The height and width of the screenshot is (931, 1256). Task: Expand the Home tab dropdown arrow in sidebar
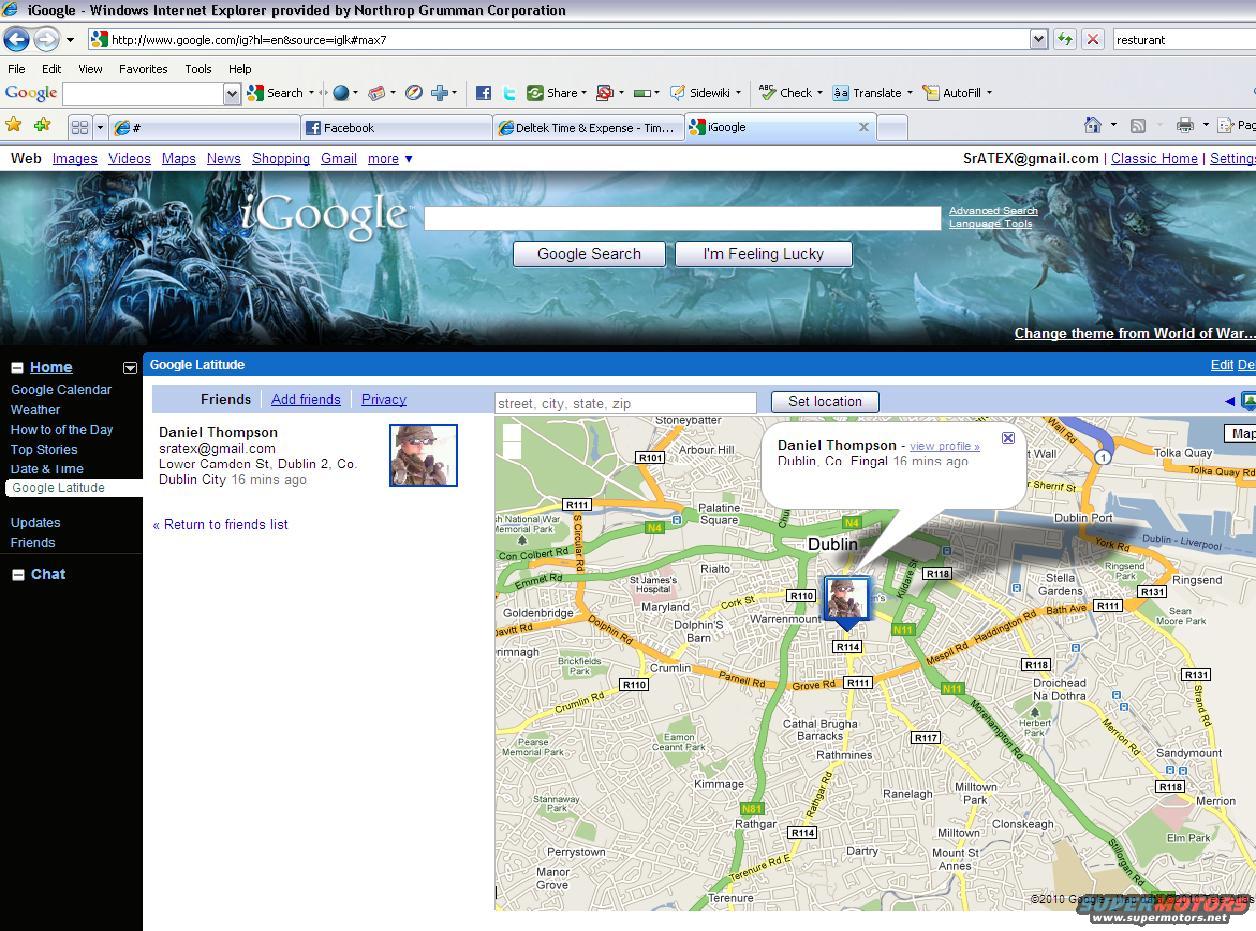(x=129, y=368)
